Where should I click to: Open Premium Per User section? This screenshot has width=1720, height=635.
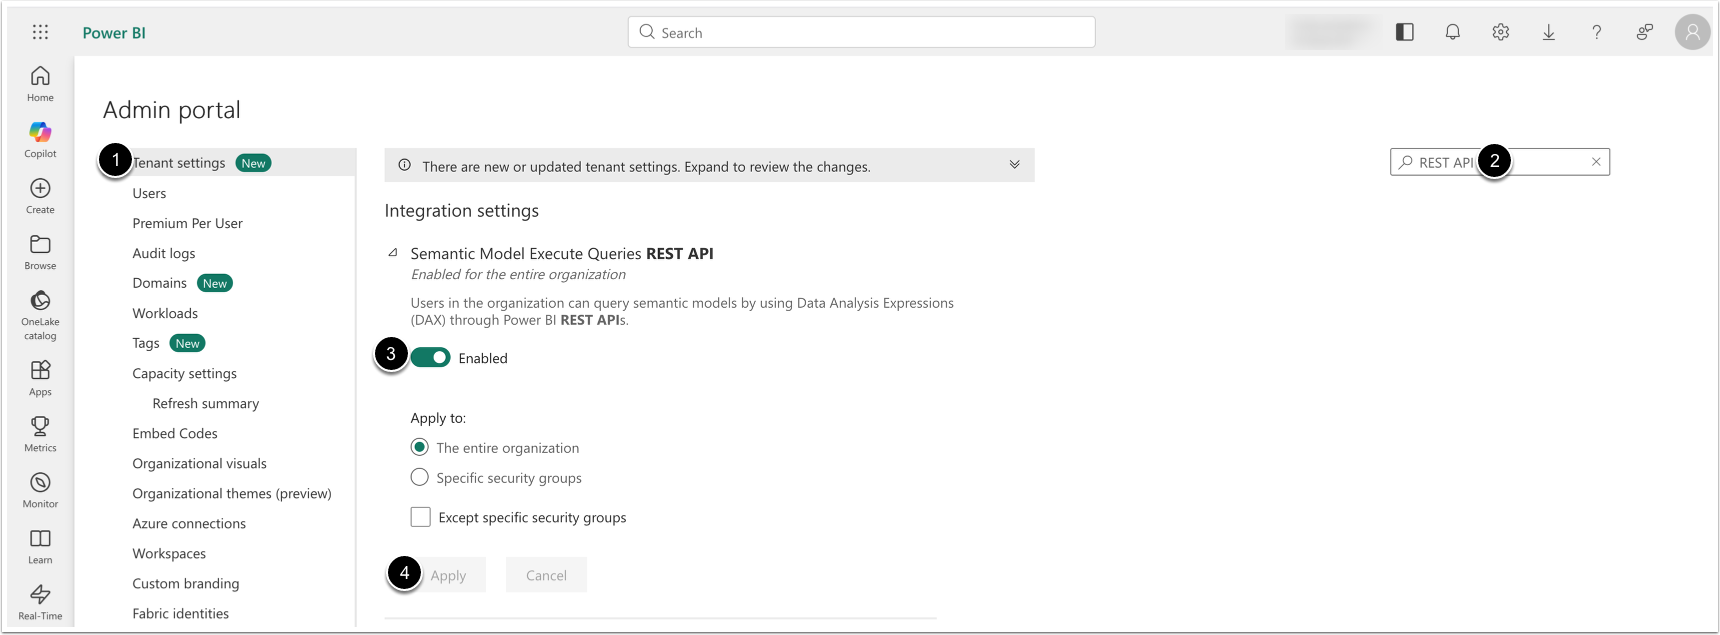point(188,223)
